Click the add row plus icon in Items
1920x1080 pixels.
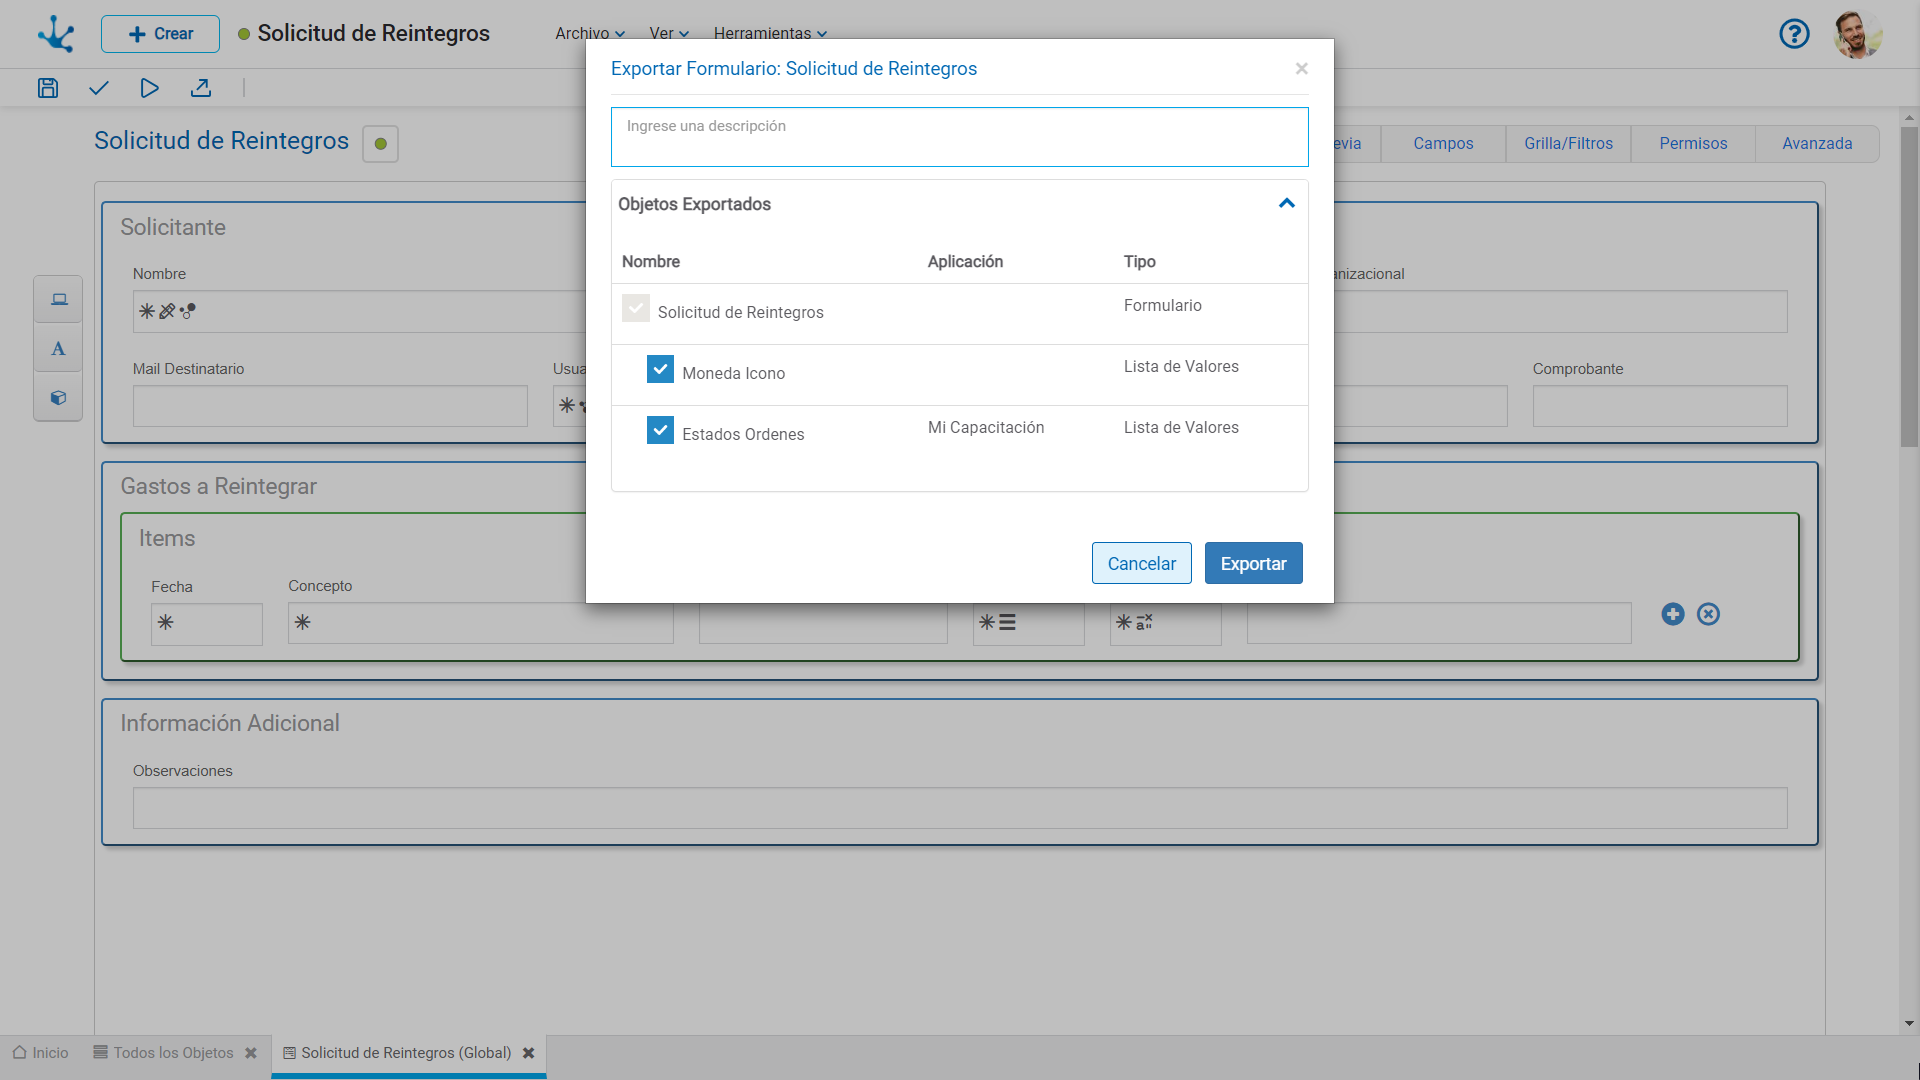tap(1673, 614)
